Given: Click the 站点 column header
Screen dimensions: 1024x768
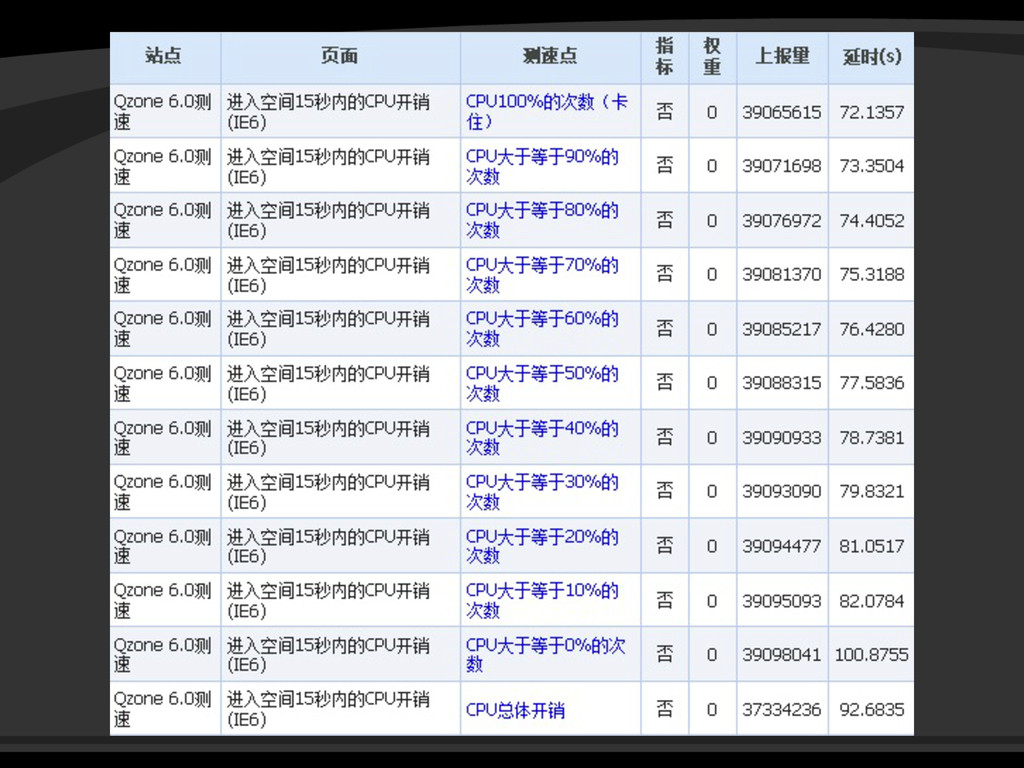Looking at the screenshot, I should tap(163, 56).
